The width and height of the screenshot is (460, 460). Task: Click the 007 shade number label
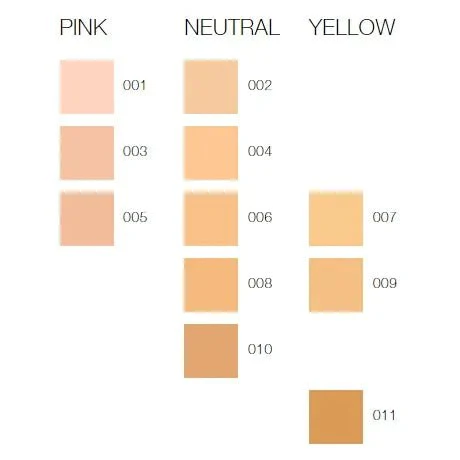point(384,217)
